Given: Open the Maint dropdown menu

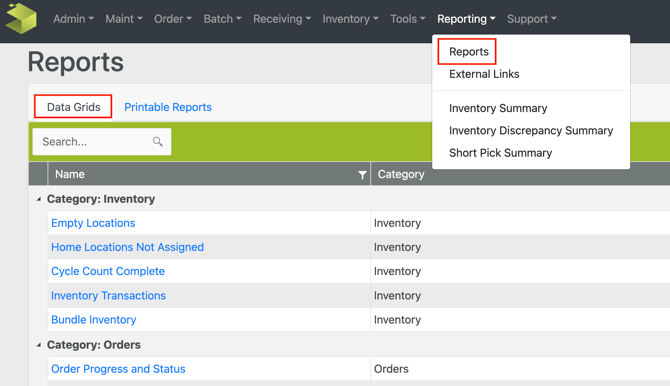Looking at the screenshot, I should [124, 19].
